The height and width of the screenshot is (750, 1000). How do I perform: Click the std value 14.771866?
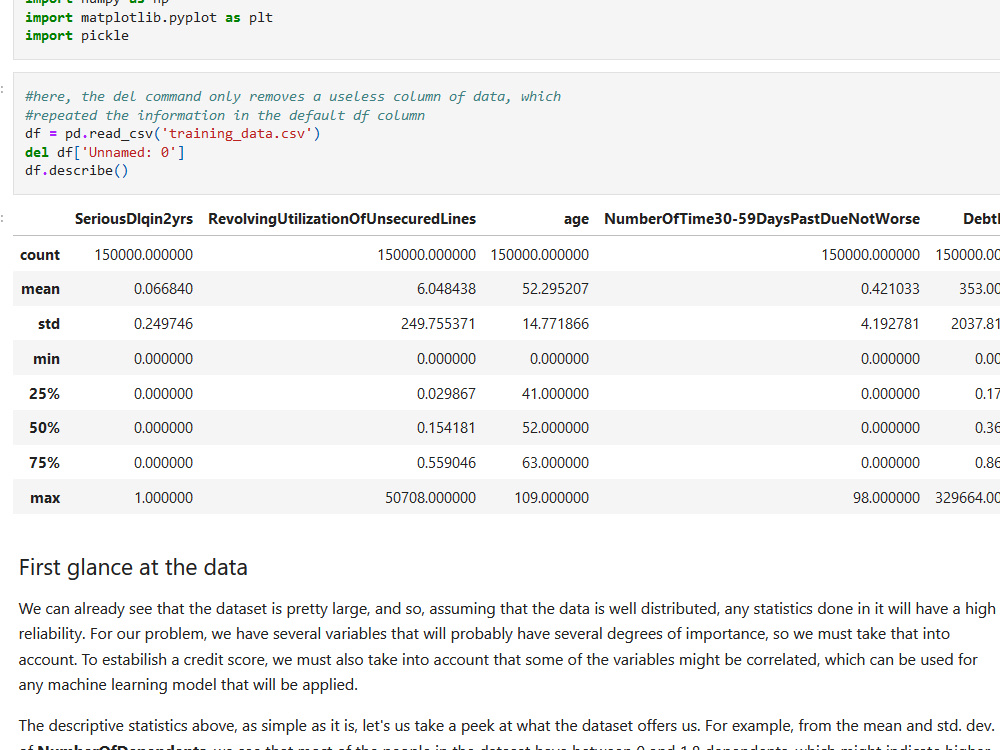(x=557, y=323)
